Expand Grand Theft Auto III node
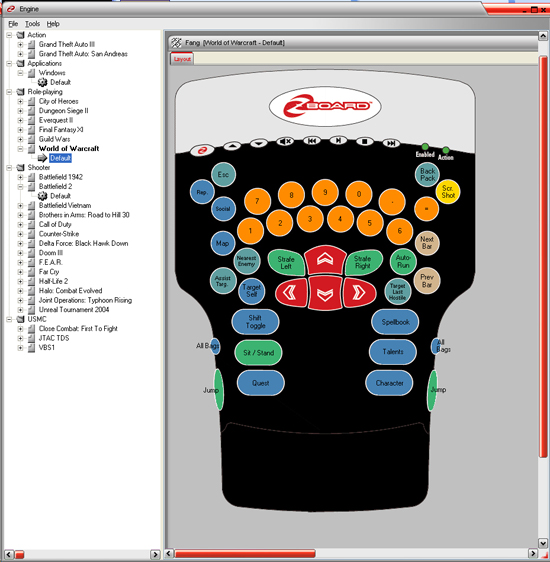The width and height of the screenshot is (550, 562). point(20,44)
